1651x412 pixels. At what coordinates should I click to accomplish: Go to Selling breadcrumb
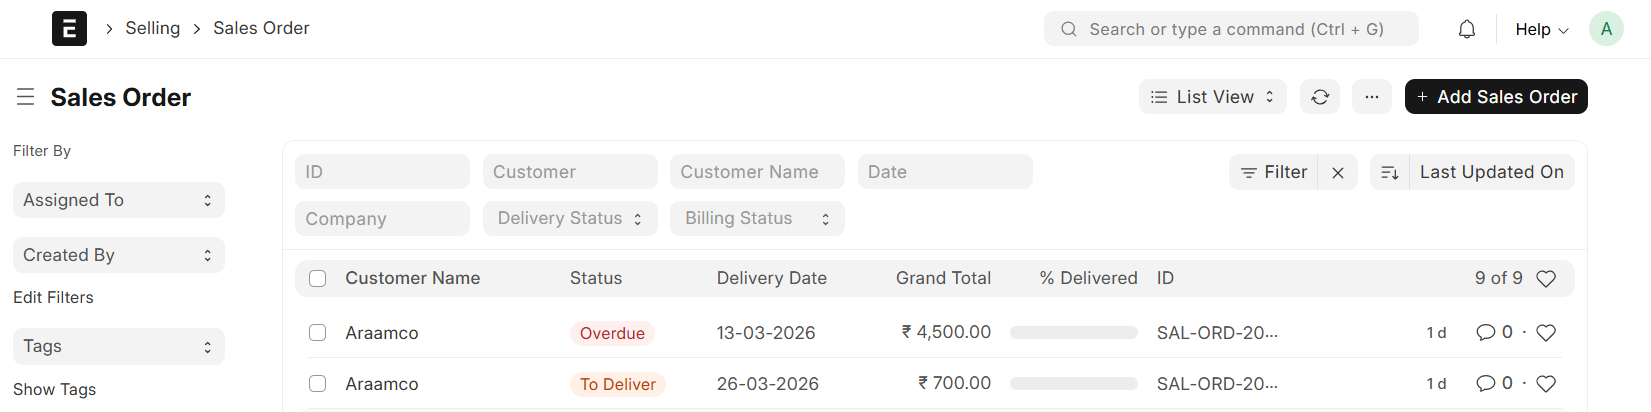click(x=152, y=28)
